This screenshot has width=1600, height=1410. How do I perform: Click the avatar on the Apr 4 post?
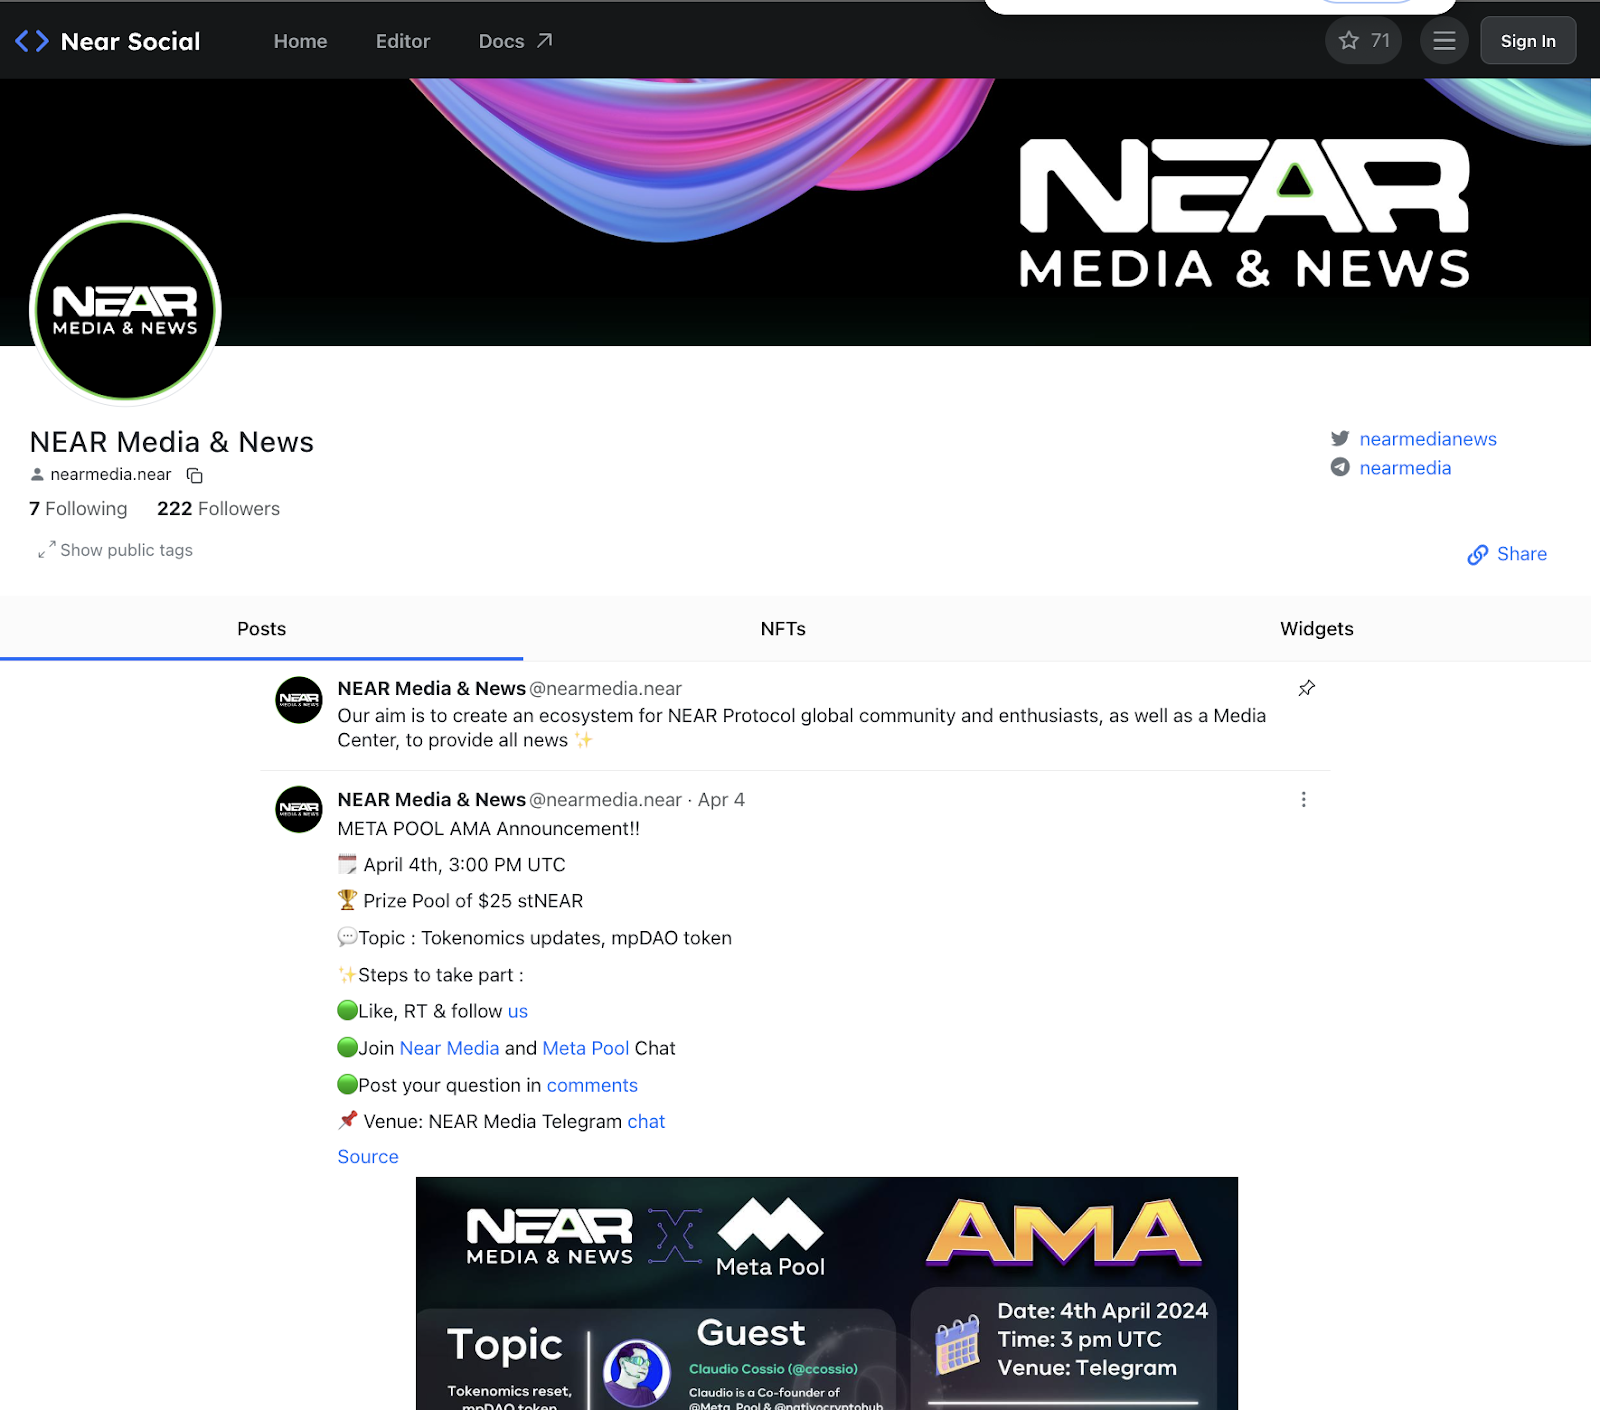299,810
